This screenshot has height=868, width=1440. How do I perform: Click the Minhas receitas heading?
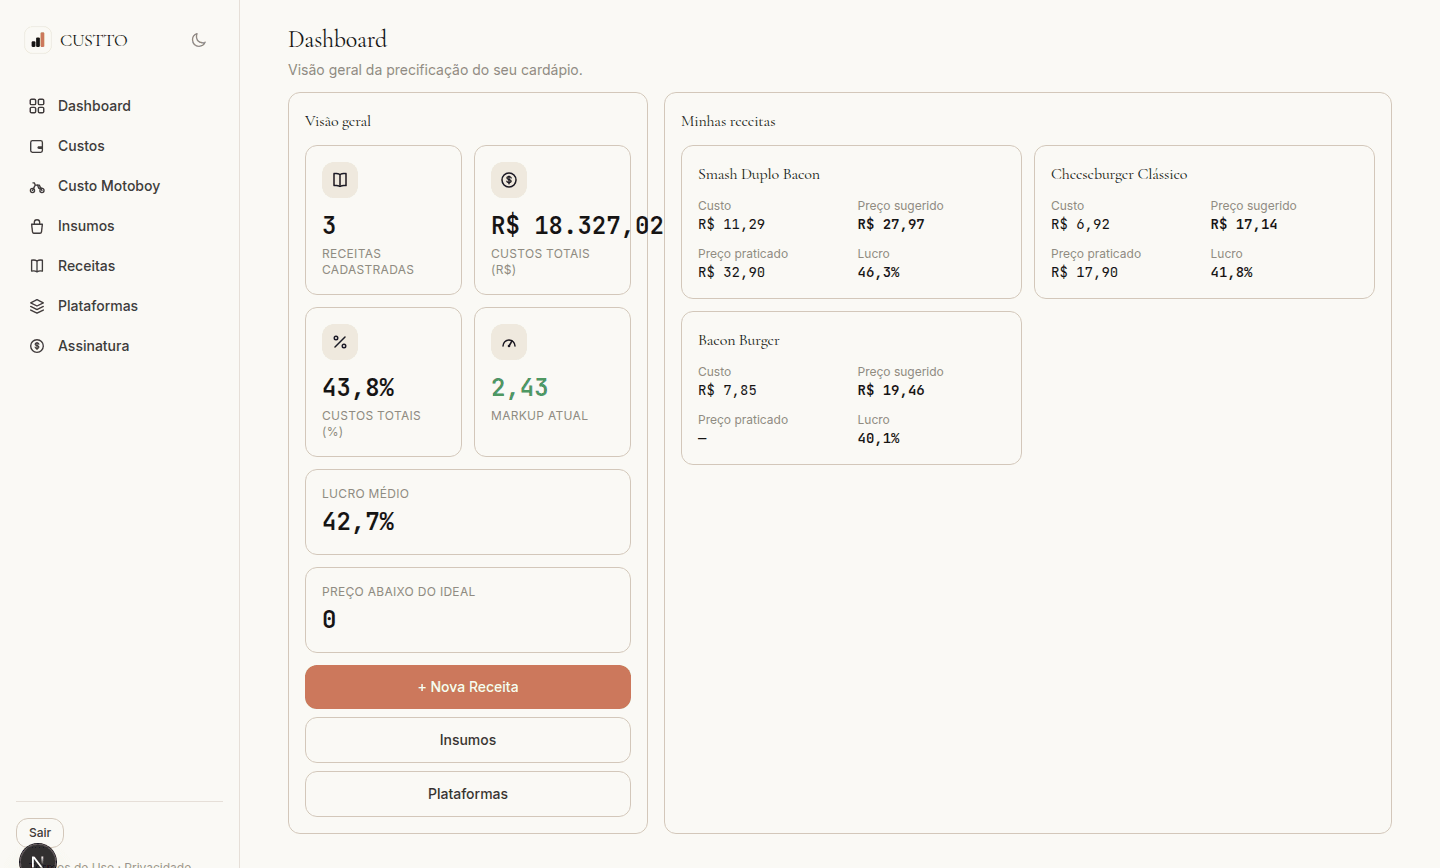tap(728, 121)
